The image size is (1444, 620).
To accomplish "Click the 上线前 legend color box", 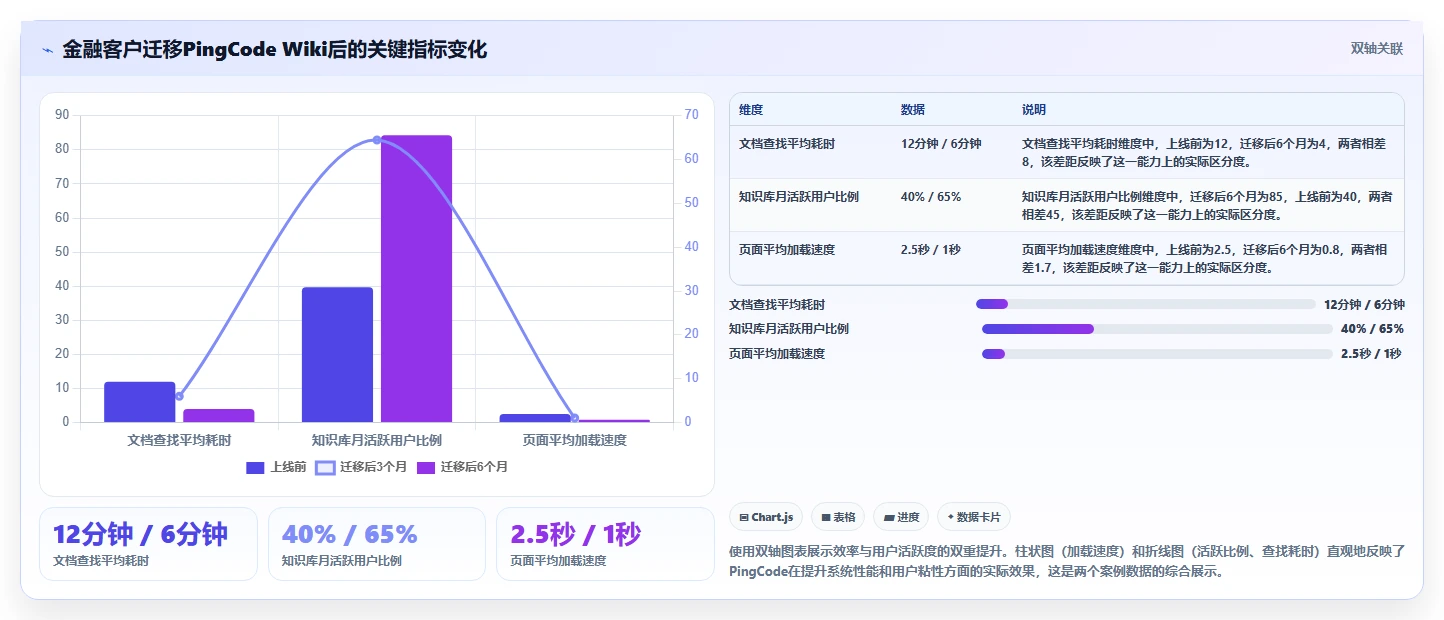I will [255, 467].
